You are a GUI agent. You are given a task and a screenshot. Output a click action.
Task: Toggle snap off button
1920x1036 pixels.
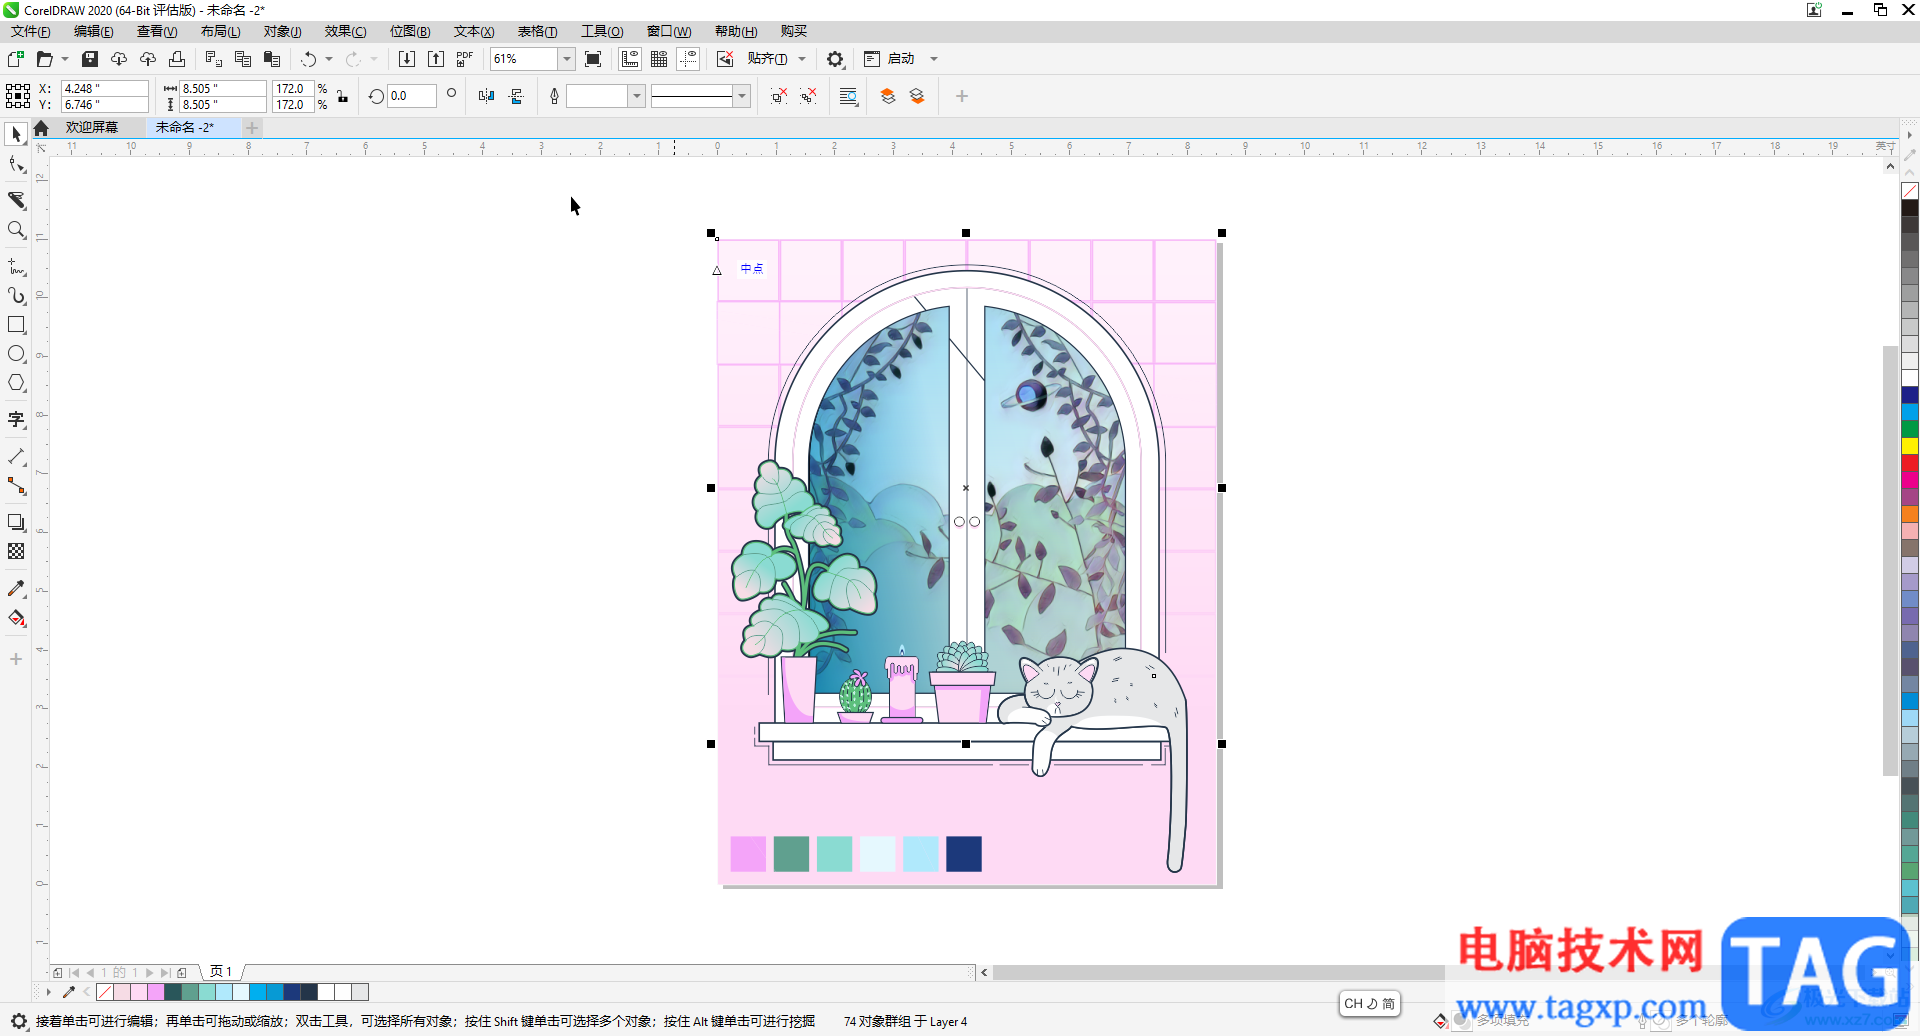[x=725, y=59]
